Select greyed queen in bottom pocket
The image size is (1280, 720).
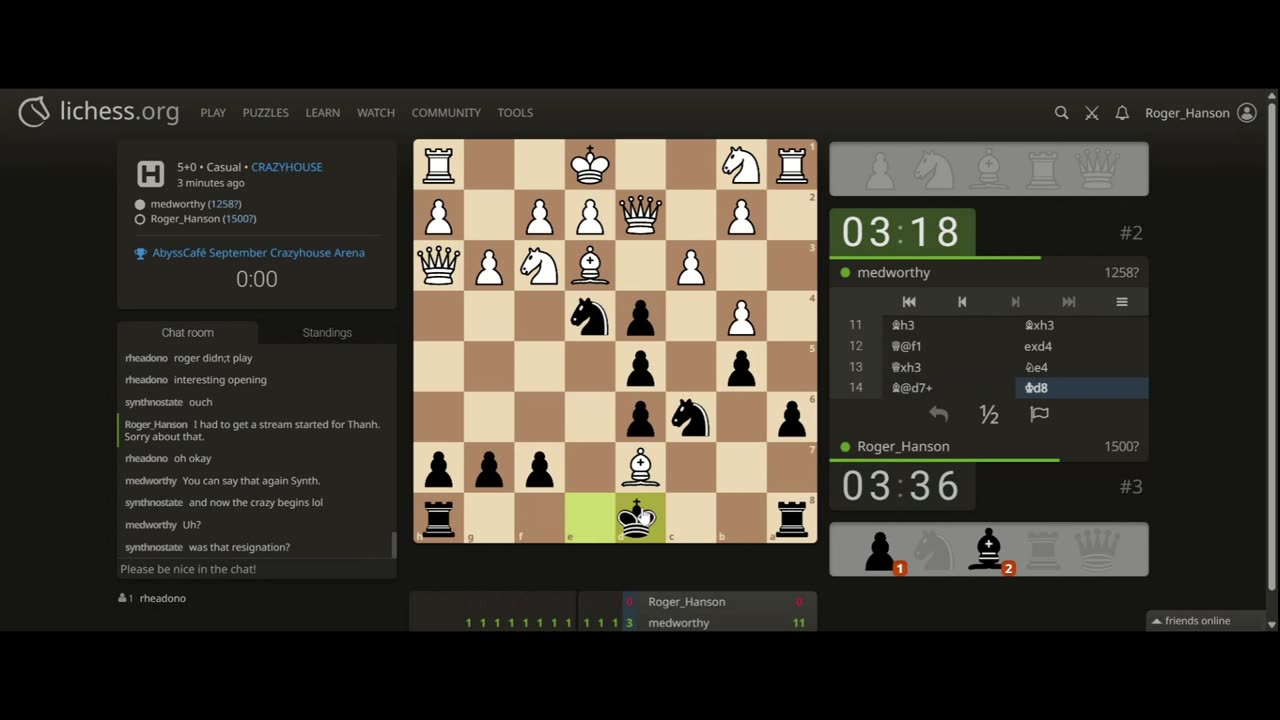pos(1097,550)
